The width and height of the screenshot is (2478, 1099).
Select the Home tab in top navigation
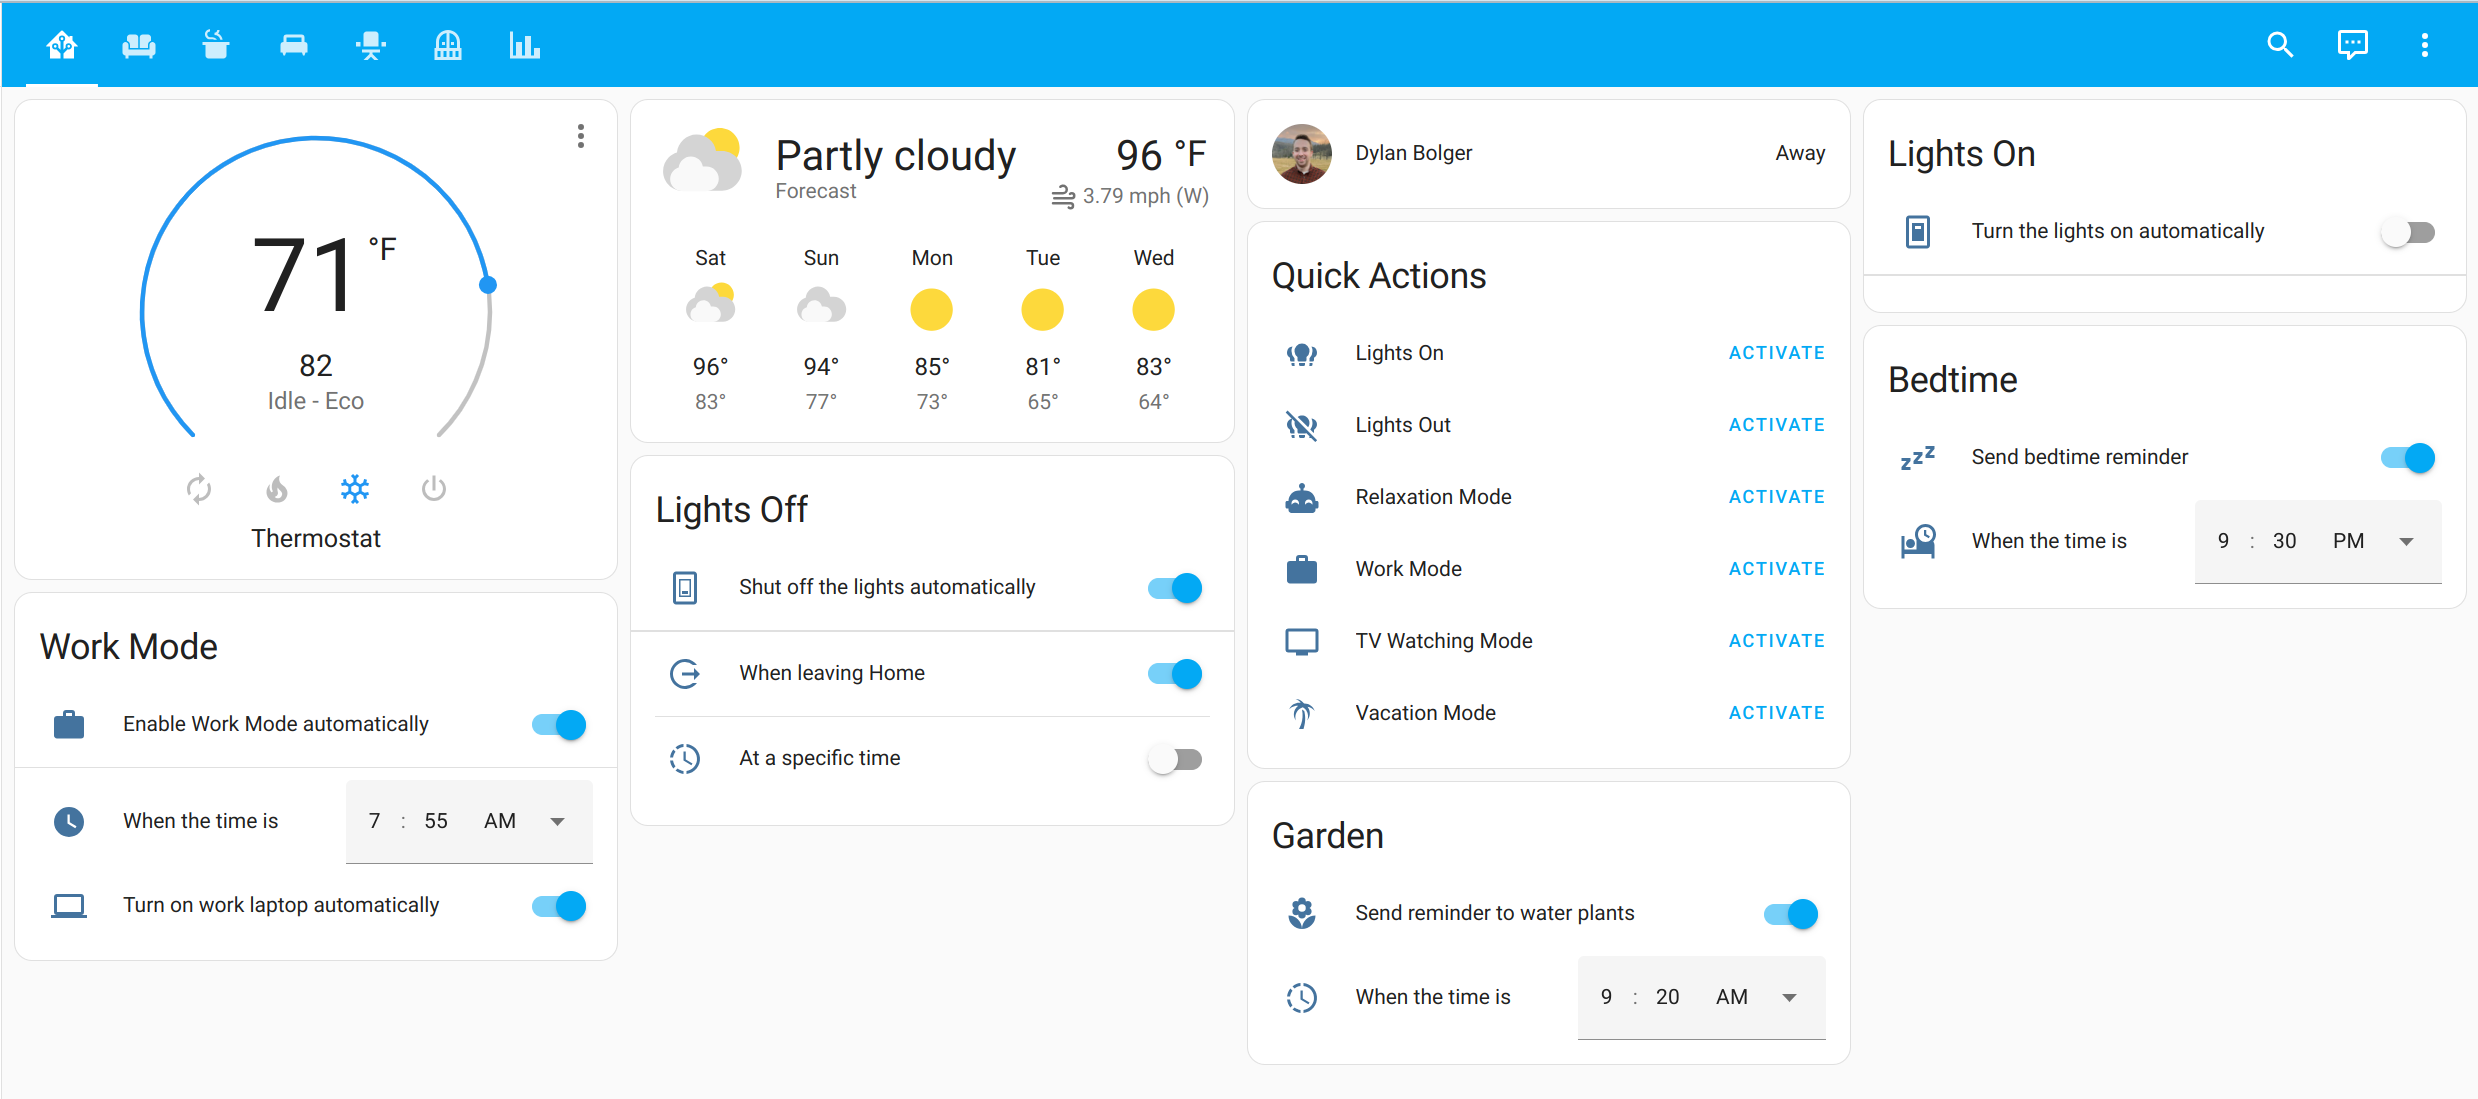(x=60, y=43)
